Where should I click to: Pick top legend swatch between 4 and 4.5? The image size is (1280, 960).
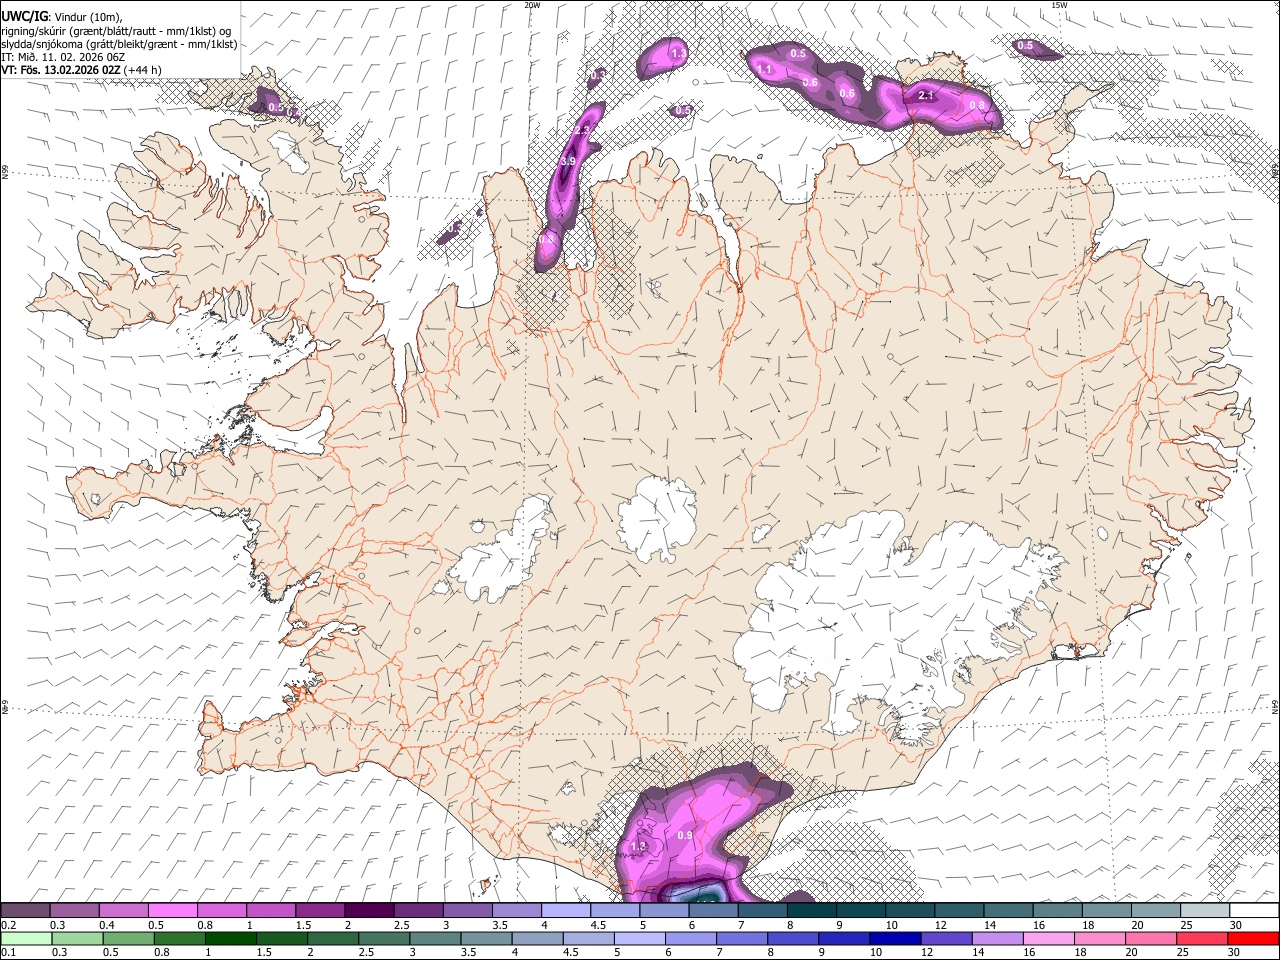click(565, 910)
